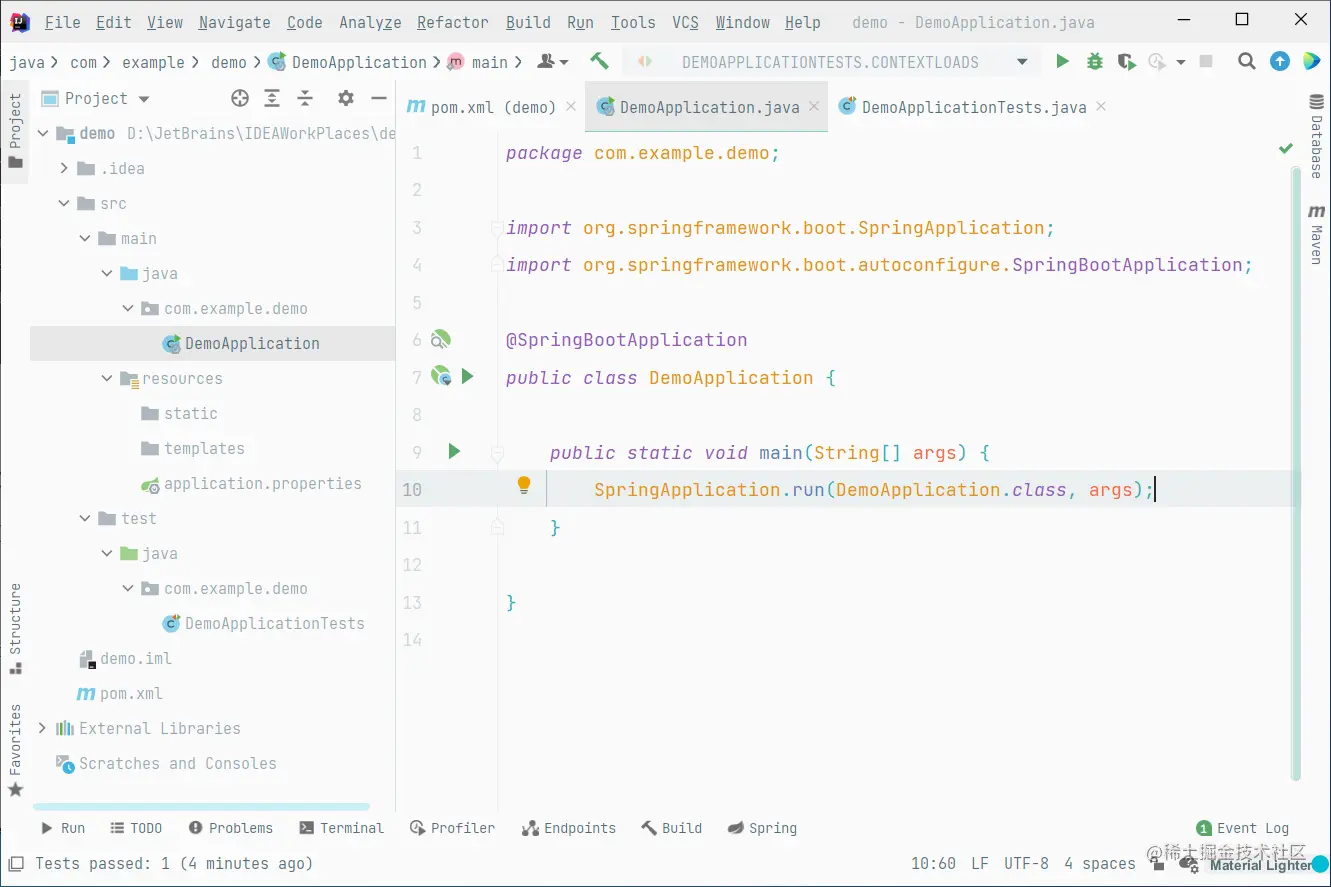Open the Refactor menu

[x=455, y=22]
